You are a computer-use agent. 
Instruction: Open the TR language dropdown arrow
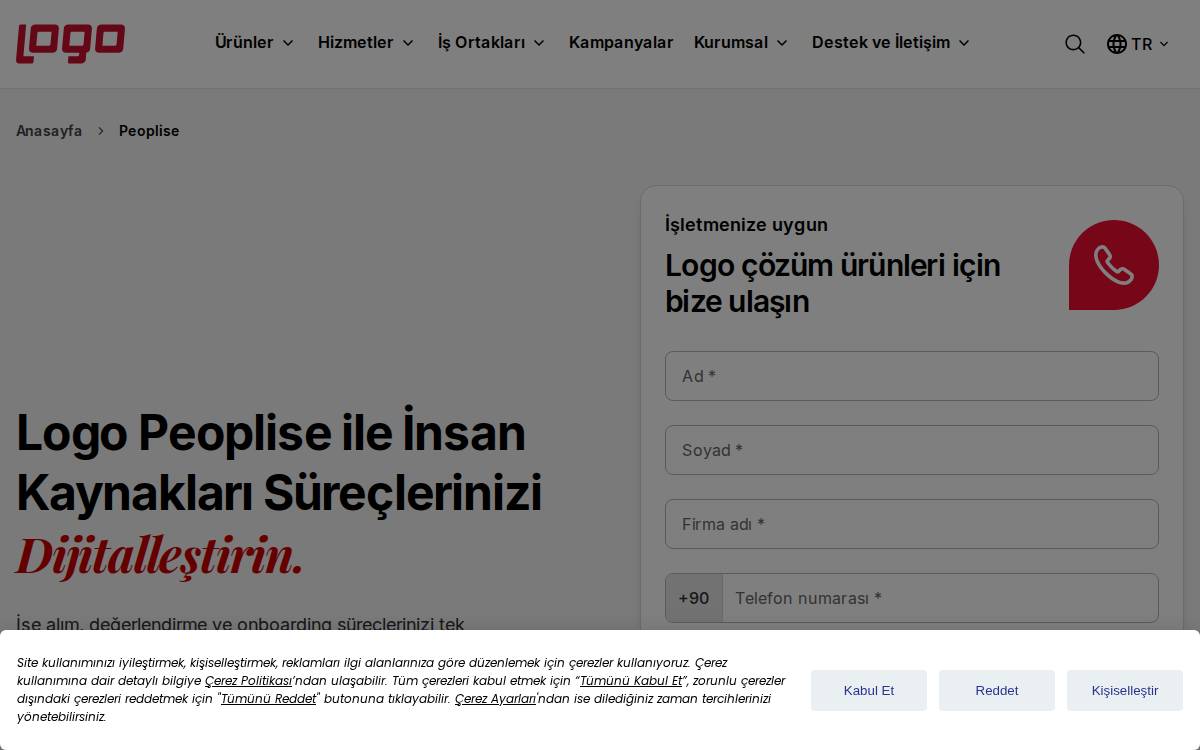tap(1164, 44)
